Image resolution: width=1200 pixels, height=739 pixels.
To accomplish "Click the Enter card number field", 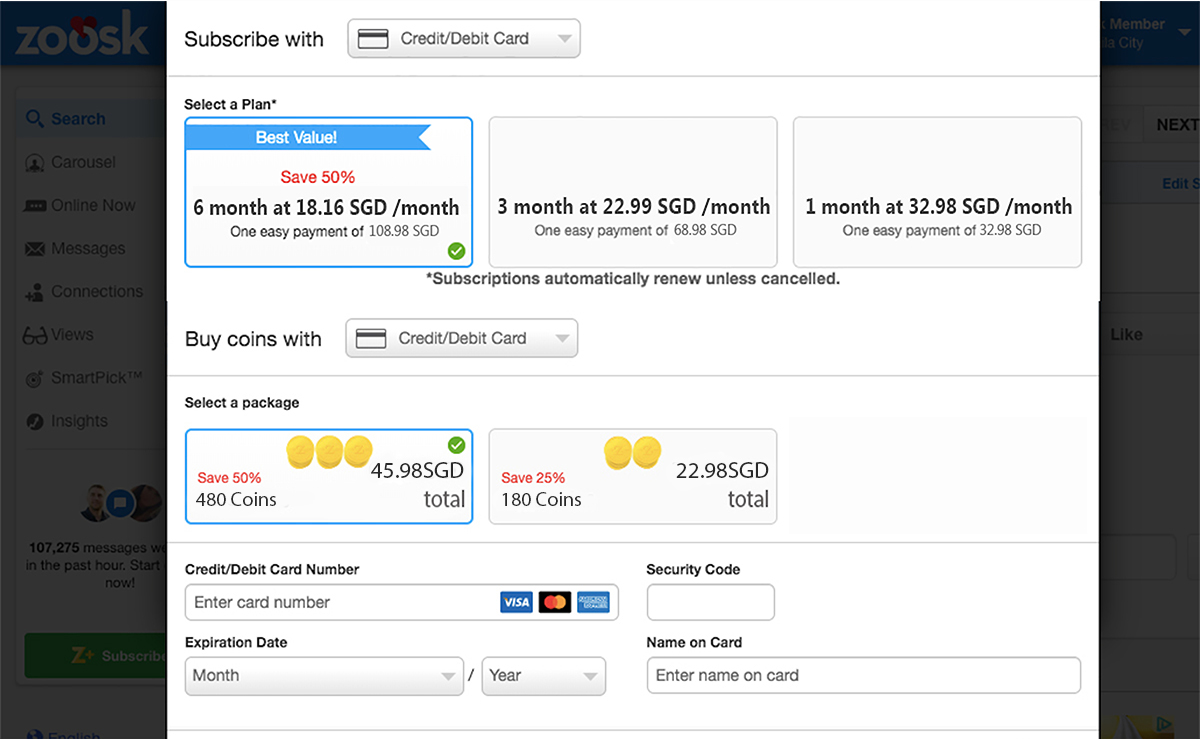I will point(402,602).
